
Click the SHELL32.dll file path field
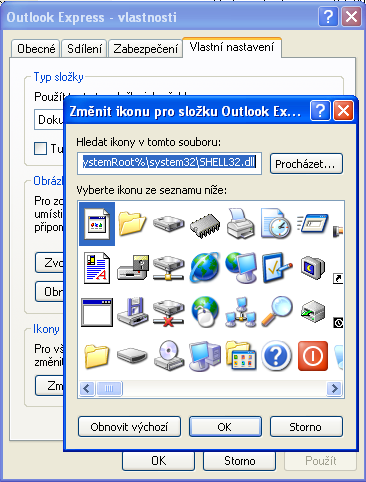pos(169,163)
